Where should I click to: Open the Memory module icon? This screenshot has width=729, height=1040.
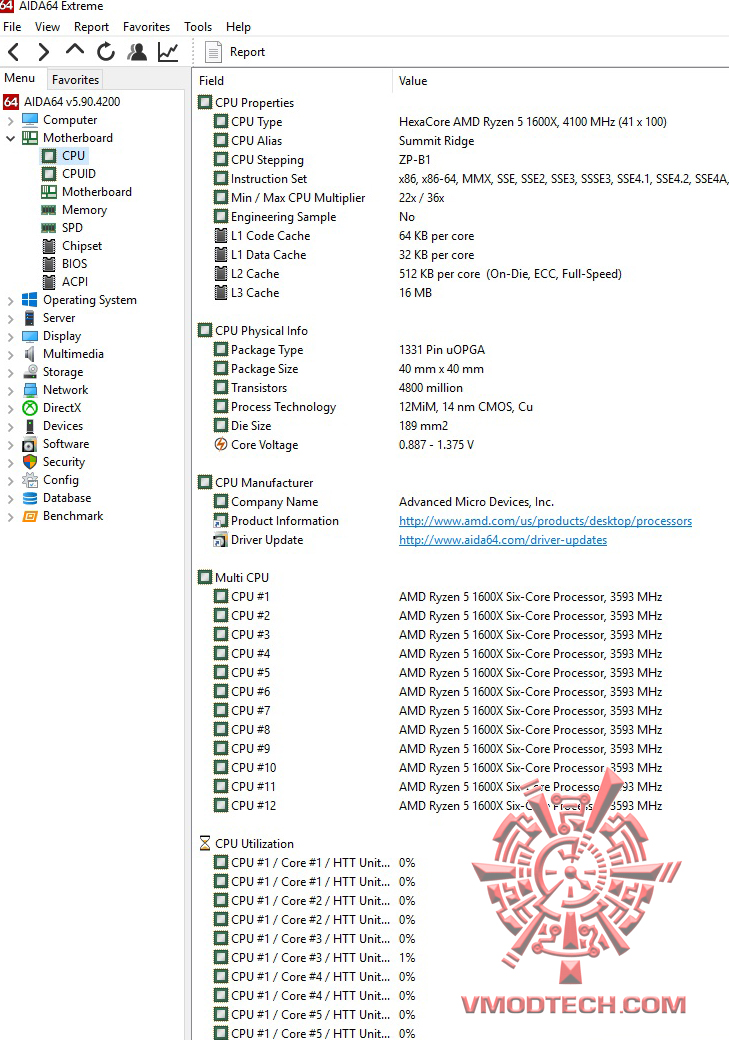[49, 210]
